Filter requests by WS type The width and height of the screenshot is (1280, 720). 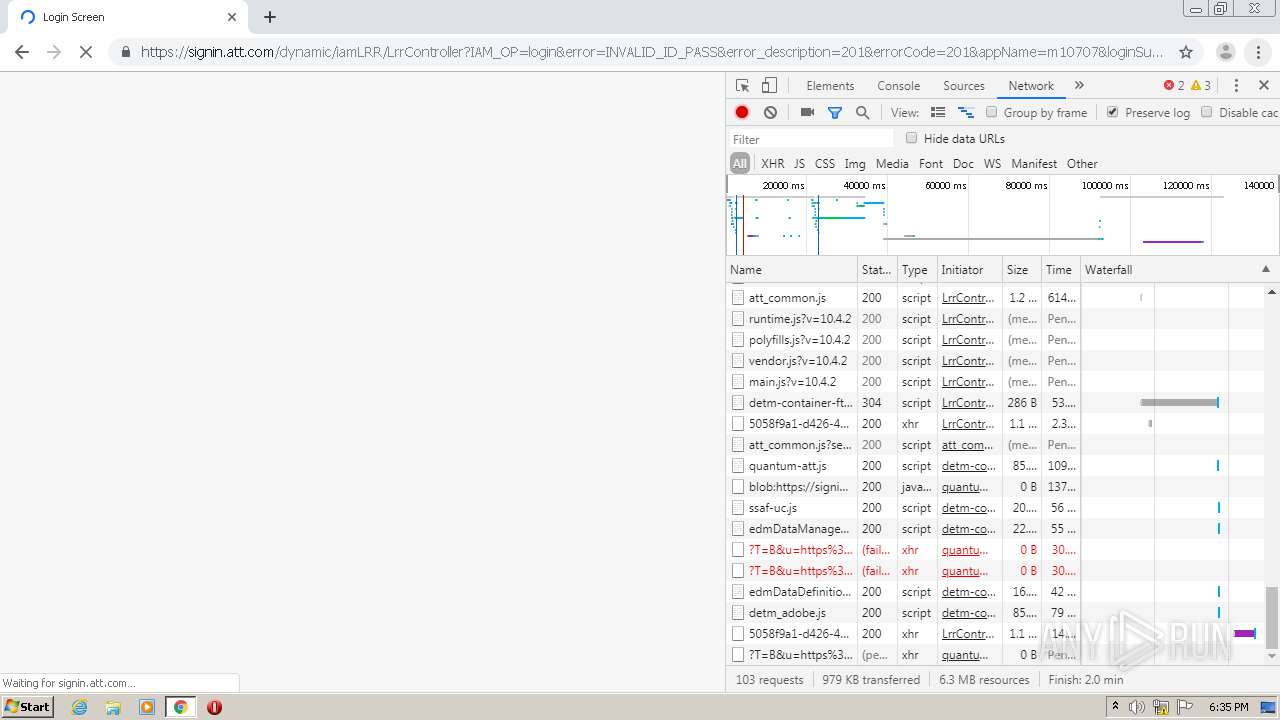coord(992,163)
